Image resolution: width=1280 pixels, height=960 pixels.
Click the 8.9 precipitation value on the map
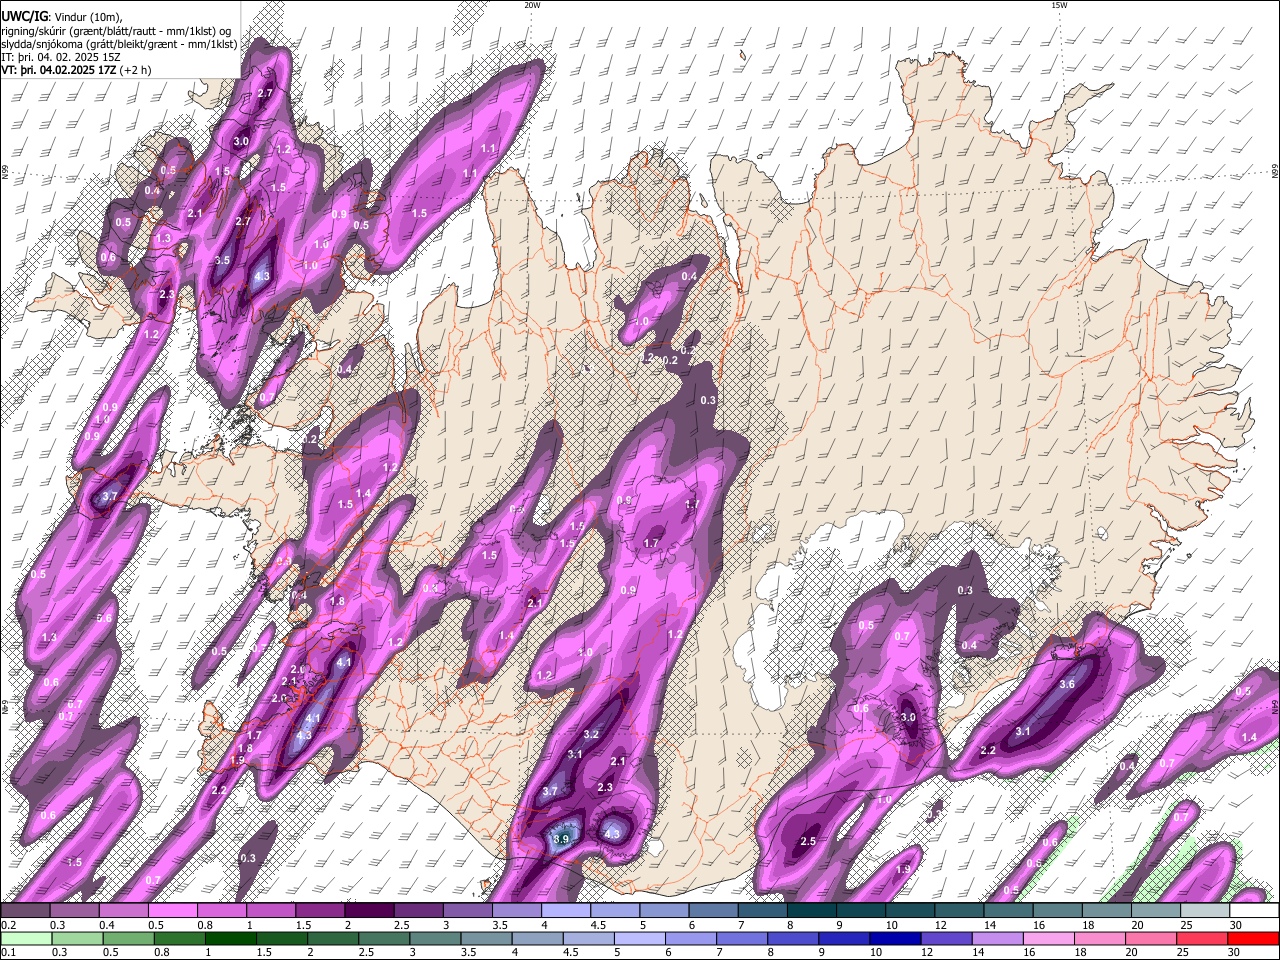[x=561, y=838]
